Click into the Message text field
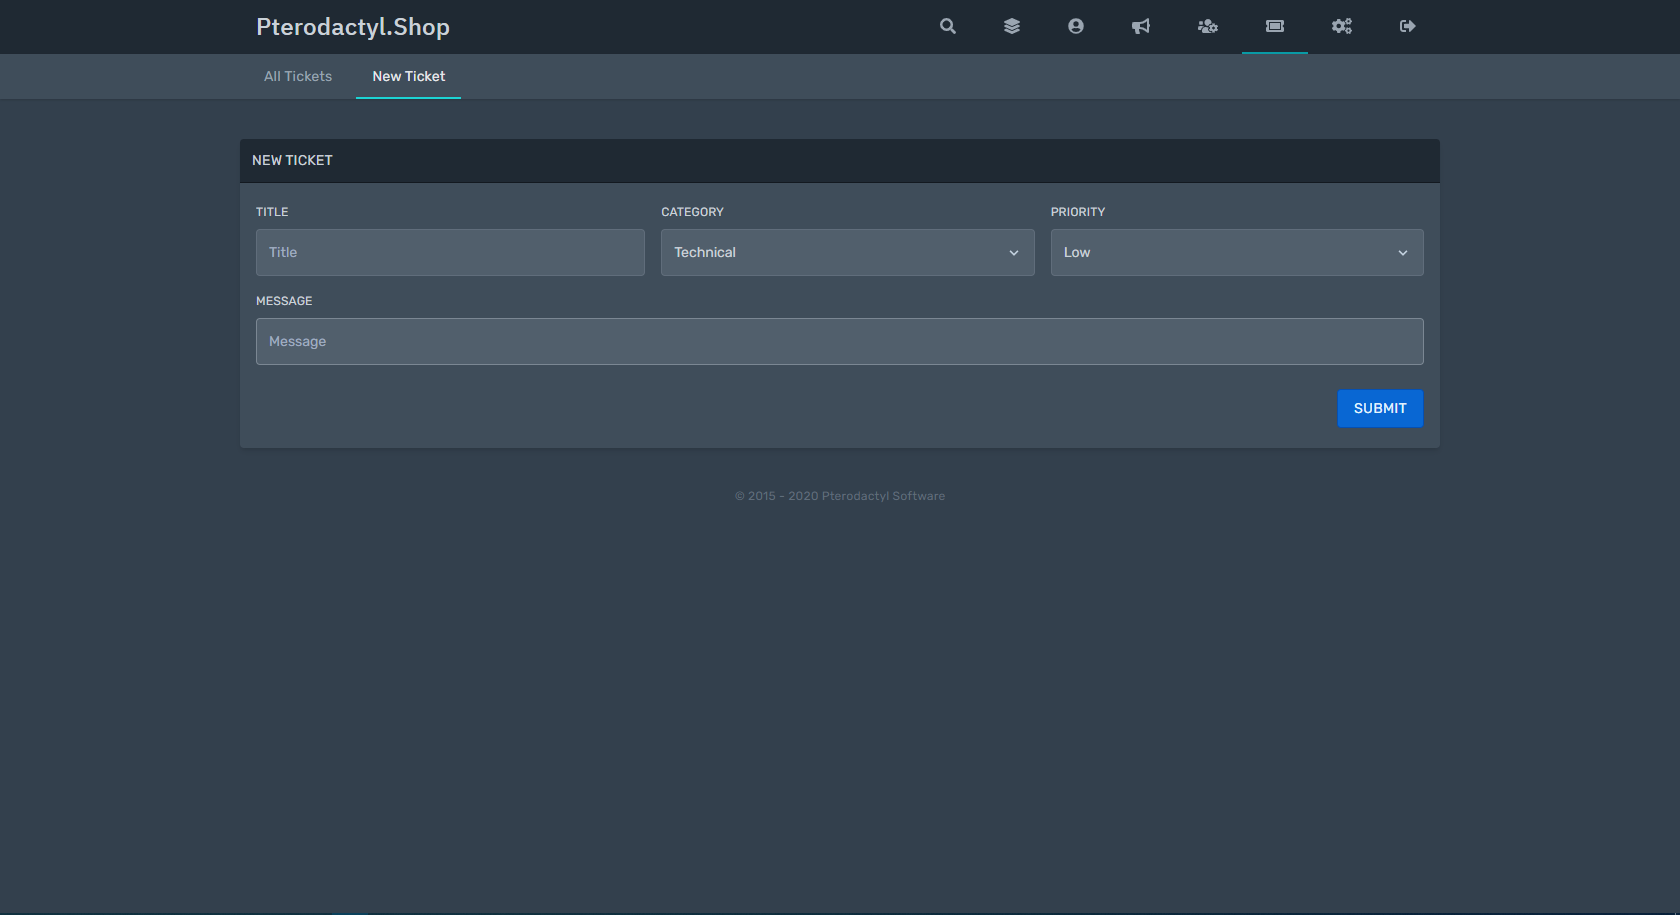This screenshot has width=1680, height=915. click(839, 342)
